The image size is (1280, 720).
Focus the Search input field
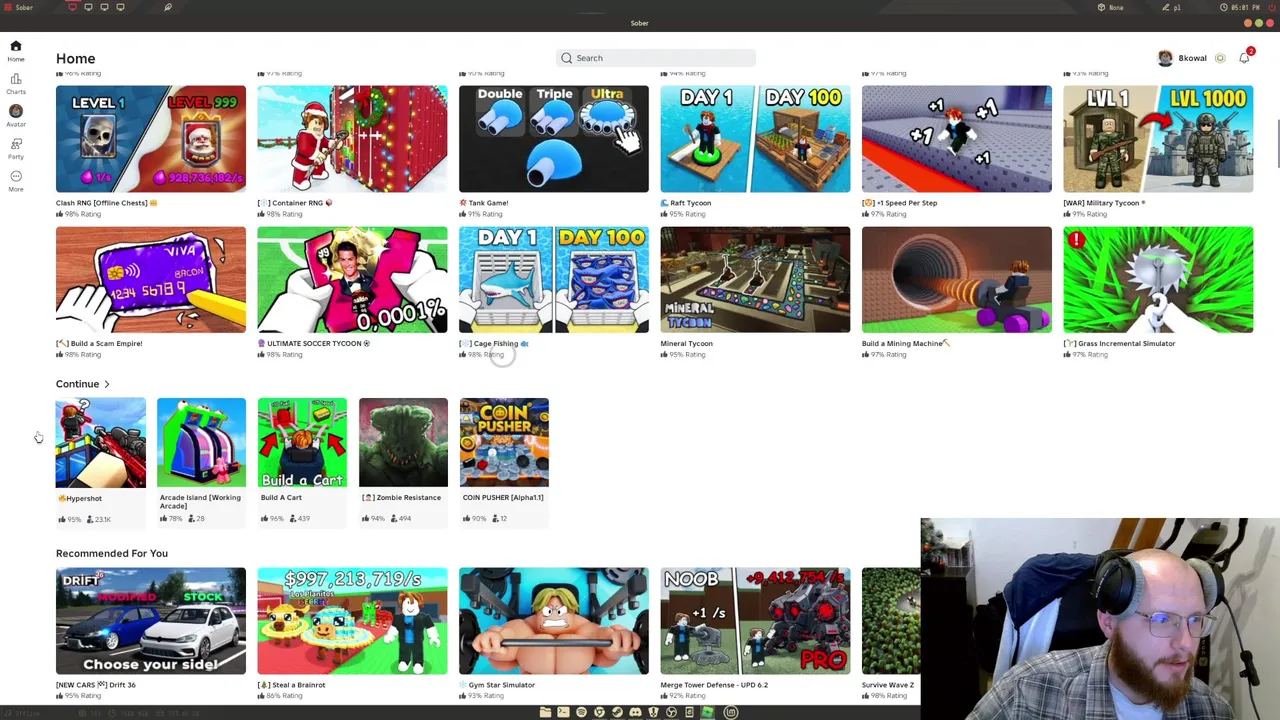pyautogui.click(x=655, y=58)
